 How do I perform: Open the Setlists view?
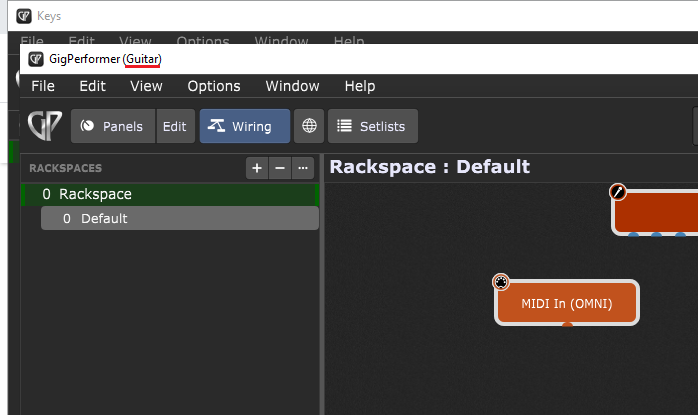pos(373,126)
